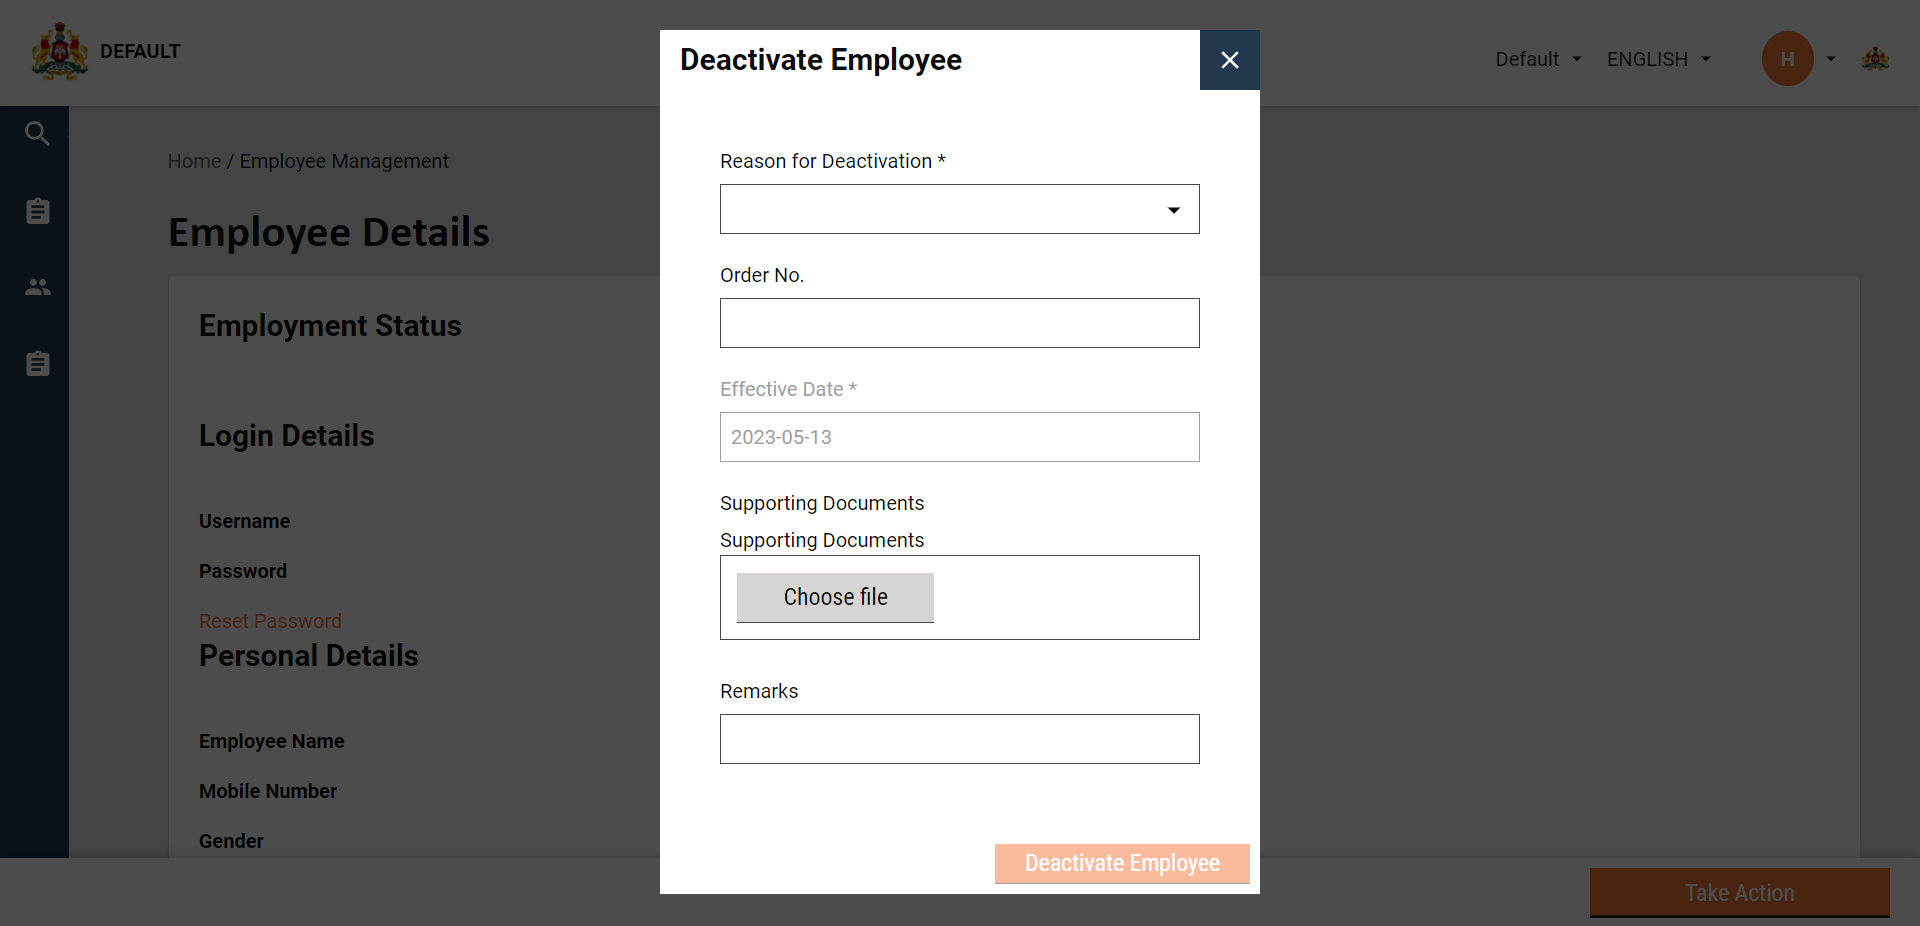
Task: Focus the Order No. input field
Action: 959,323
